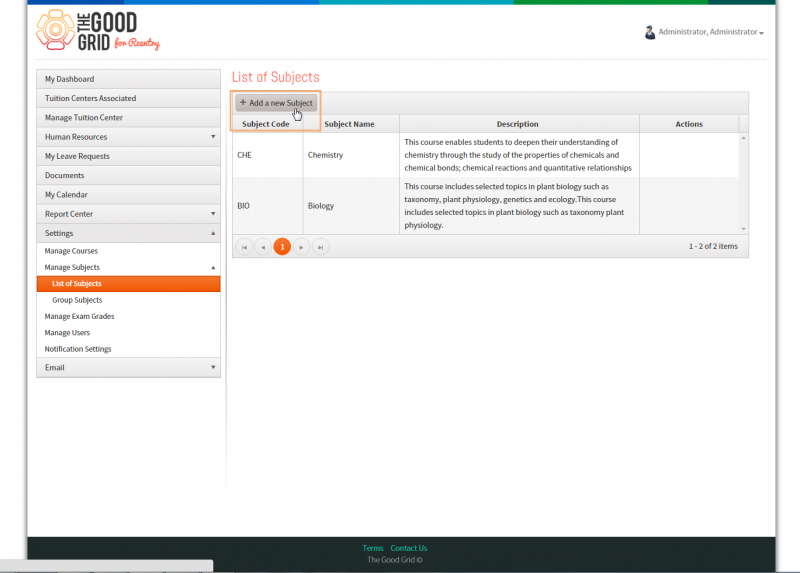Click the Chemistry course description text

point(518,155)
